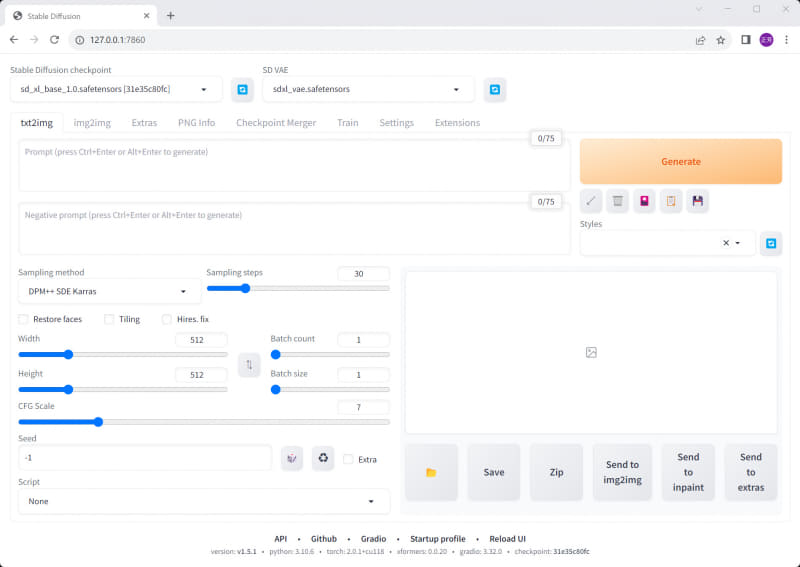
Task: Send the image to extras
Action: point(751,472)
